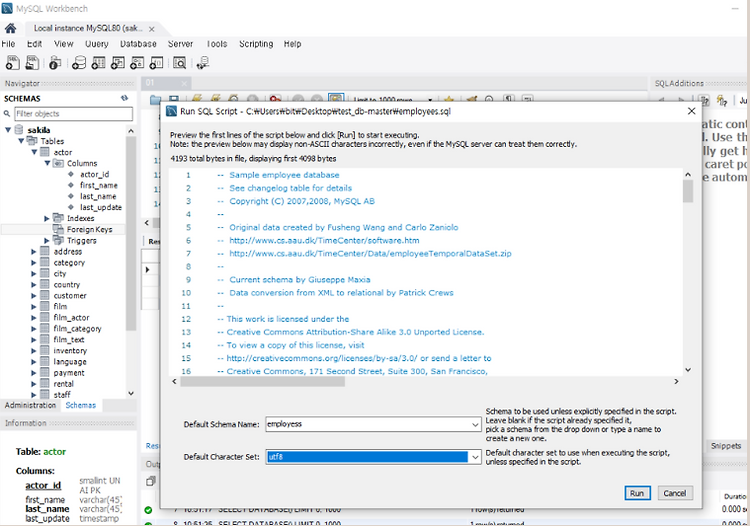Click the create new function icon
The image size is (750, 526).
[156, 63]
